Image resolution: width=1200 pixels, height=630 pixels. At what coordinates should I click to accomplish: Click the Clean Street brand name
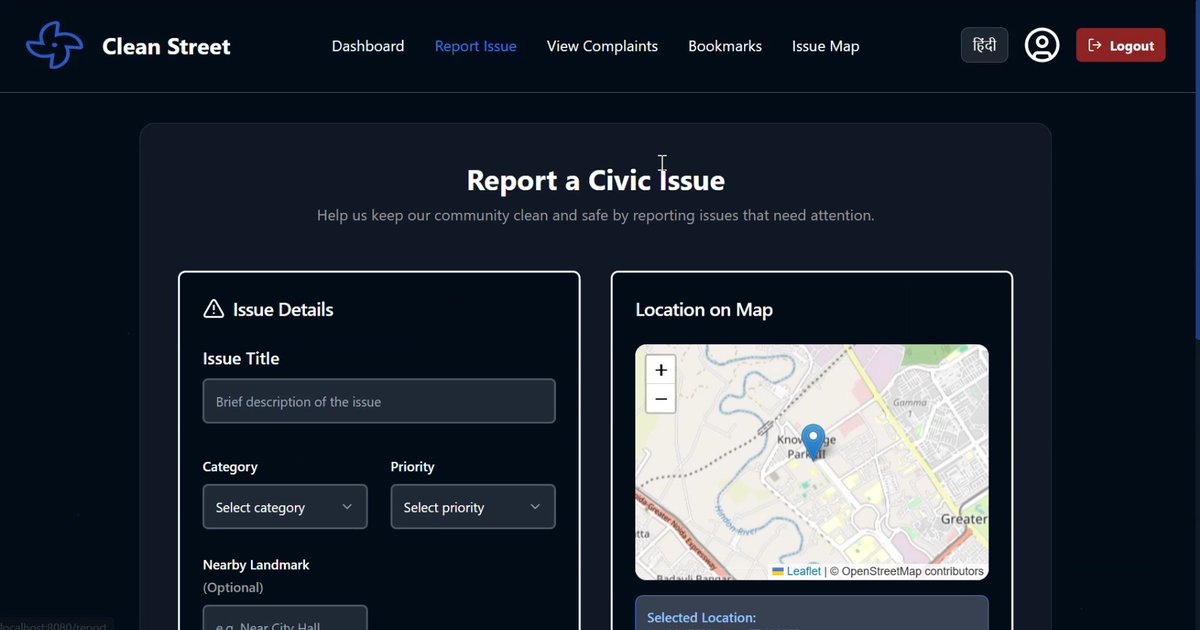166,46
